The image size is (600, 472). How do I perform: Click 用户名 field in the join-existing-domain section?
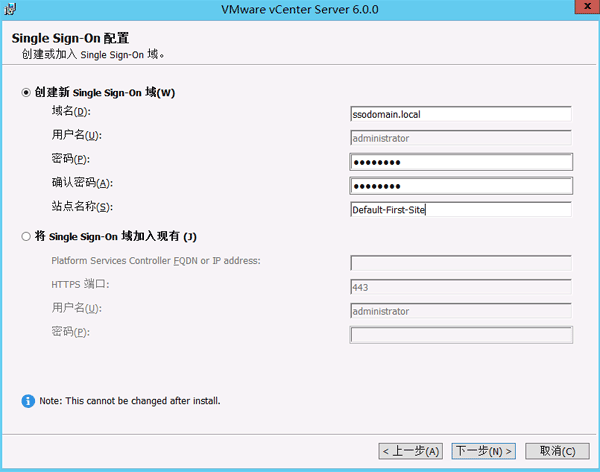tap(460, 311)
